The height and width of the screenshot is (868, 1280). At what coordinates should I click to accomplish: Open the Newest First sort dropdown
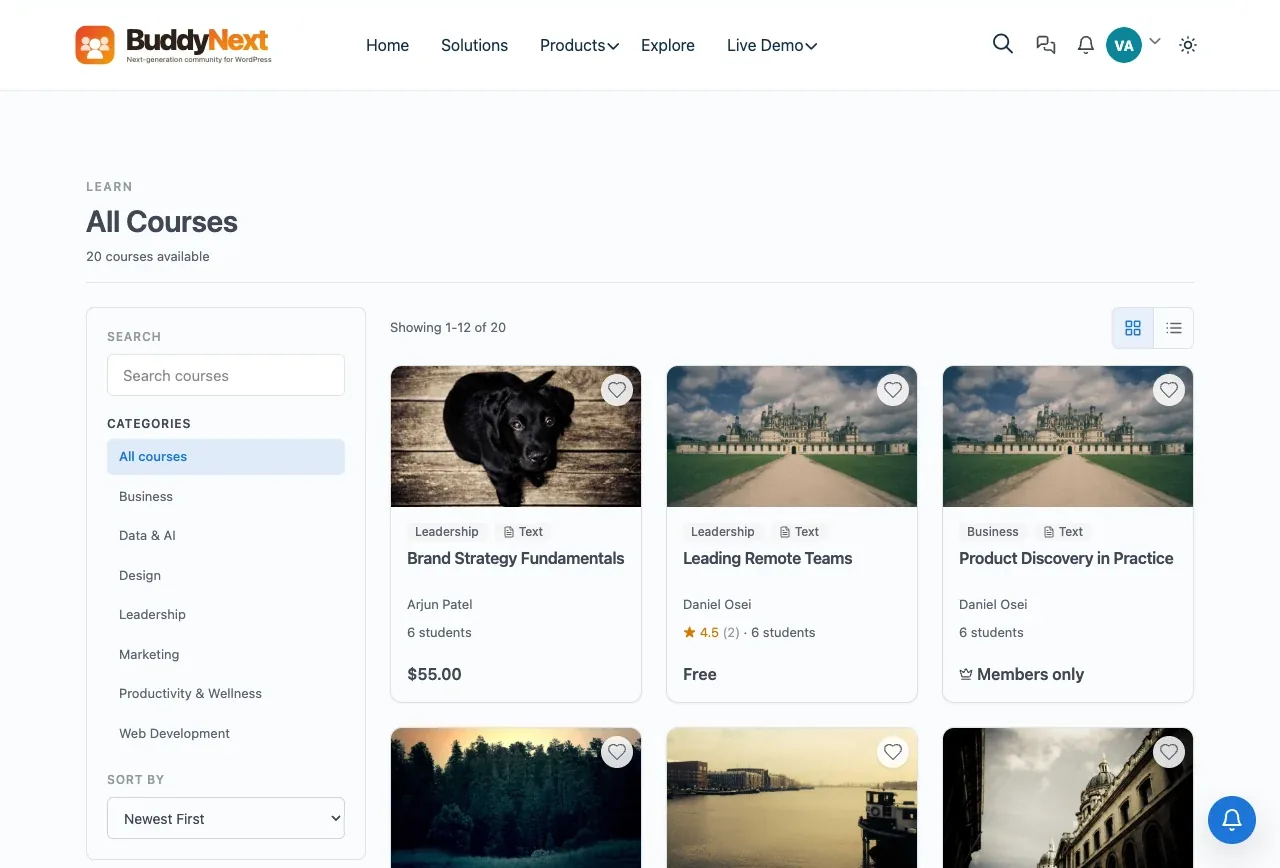[x=226, y=818]
